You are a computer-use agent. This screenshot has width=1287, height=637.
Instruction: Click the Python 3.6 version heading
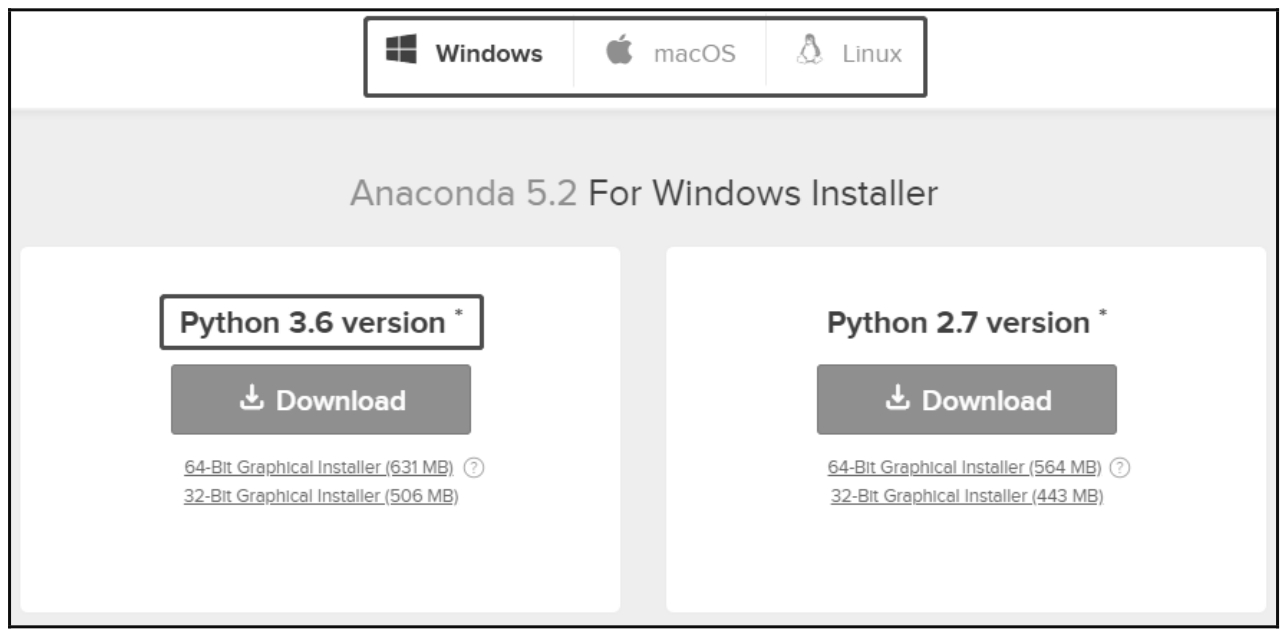(312, 323)
